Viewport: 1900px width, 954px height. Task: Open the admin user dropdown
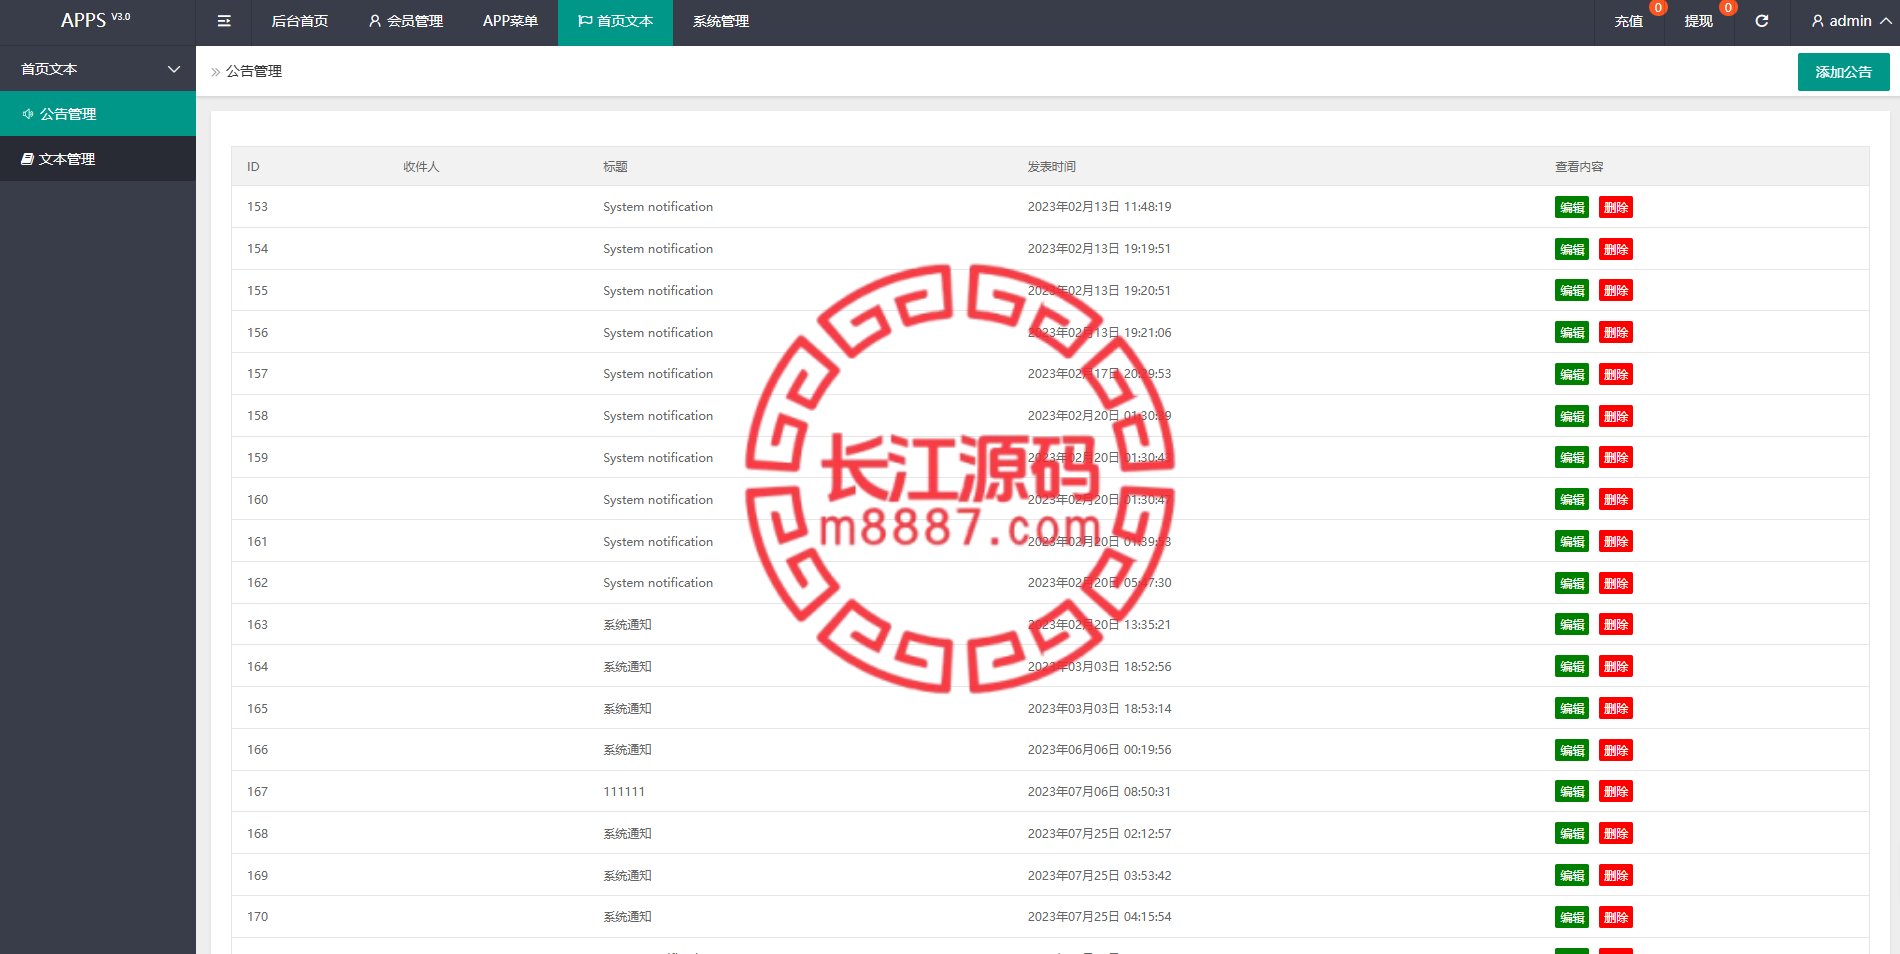tap(1851, 21)
